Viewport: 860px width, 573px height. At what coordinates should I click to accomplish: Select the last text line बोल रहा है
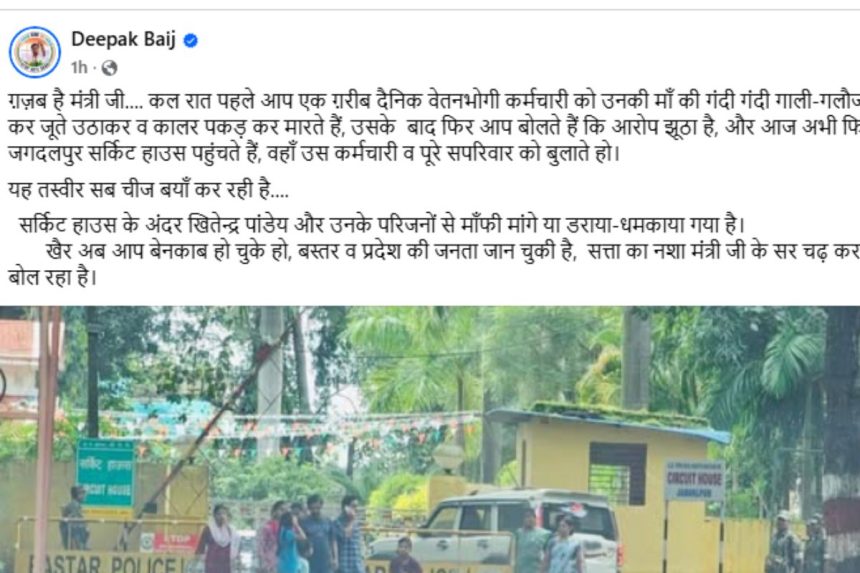52,277
